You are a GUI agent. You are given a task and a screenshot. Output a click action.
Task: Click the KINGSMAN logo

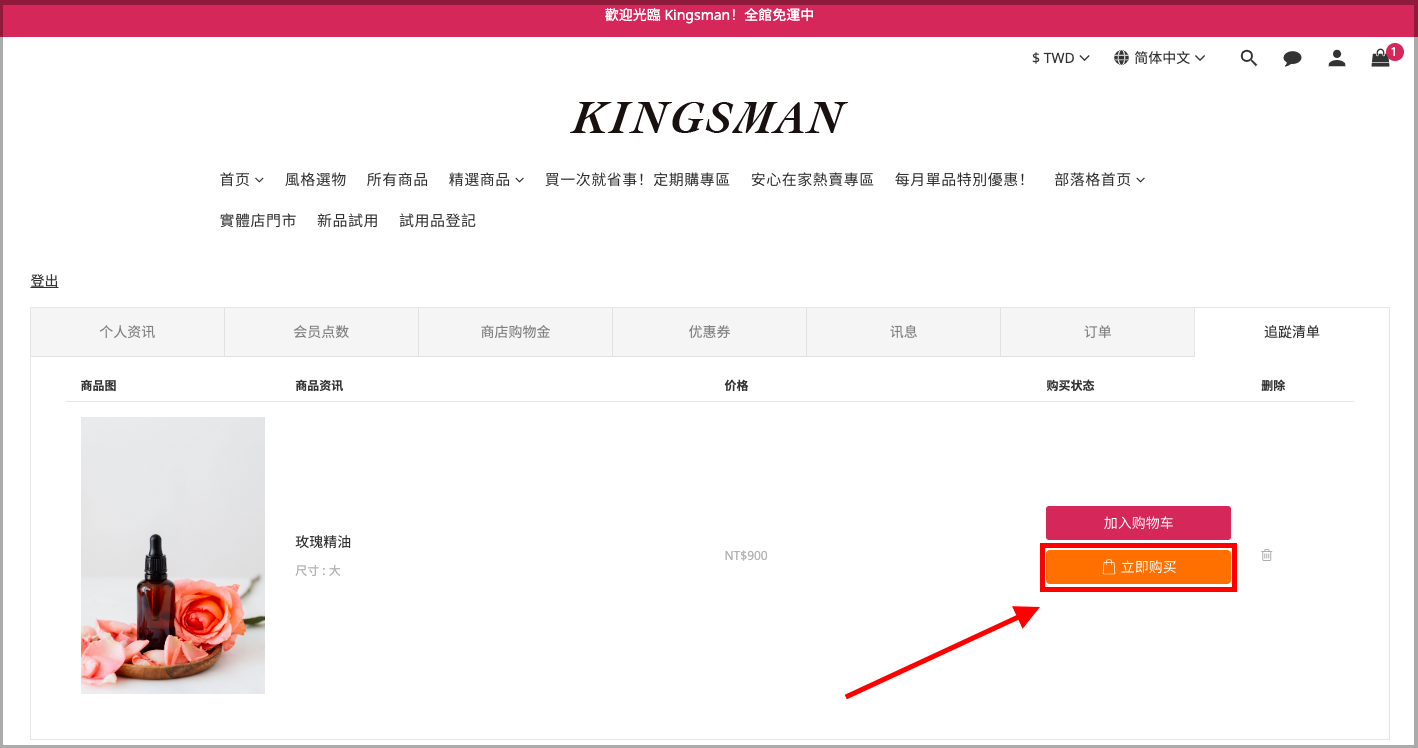tap(709, 118)
